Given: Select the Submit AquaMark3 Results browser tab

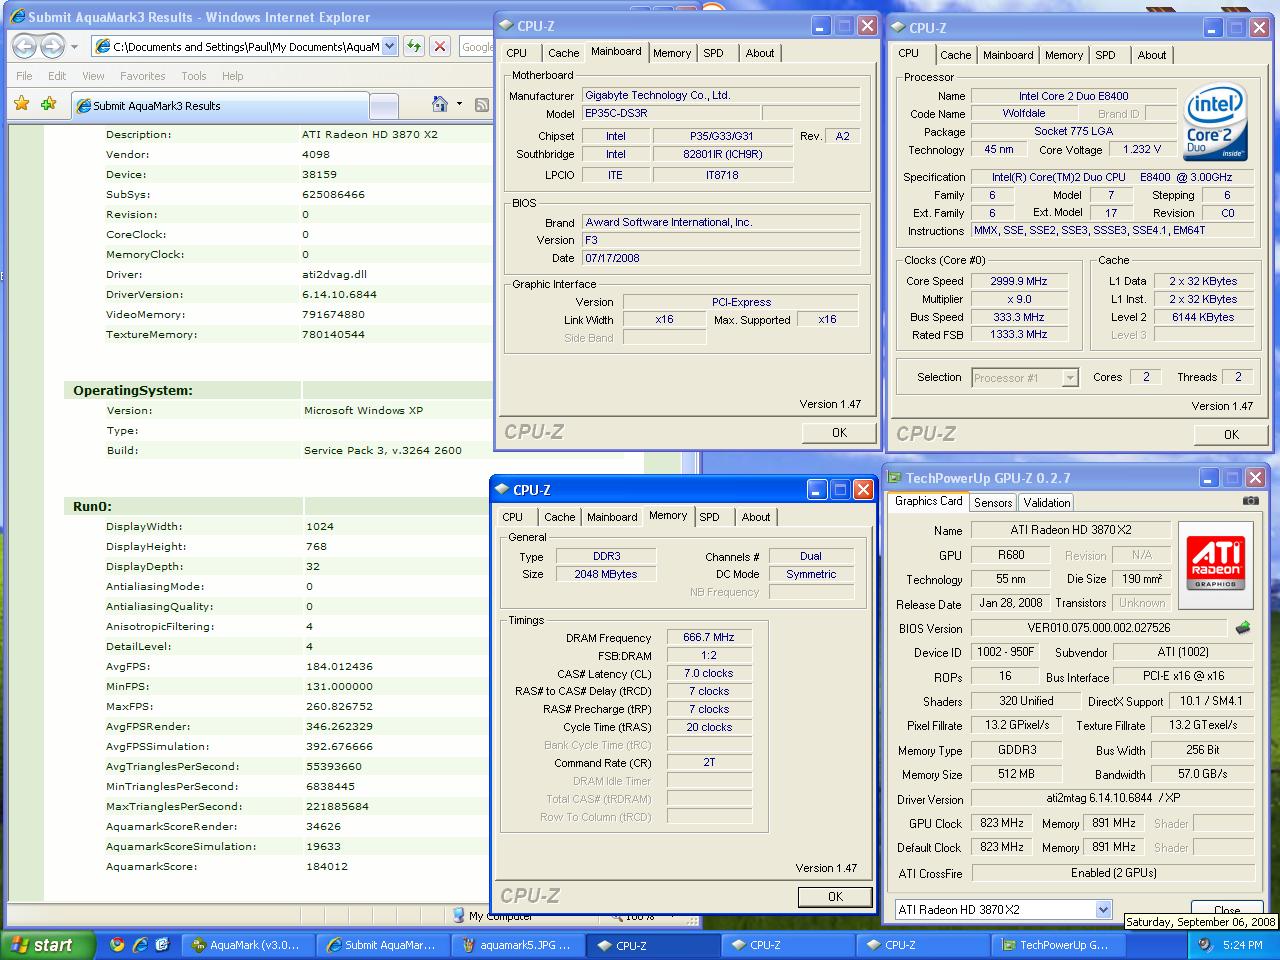Looking at the screenshot, I should [x=219, y=105].
